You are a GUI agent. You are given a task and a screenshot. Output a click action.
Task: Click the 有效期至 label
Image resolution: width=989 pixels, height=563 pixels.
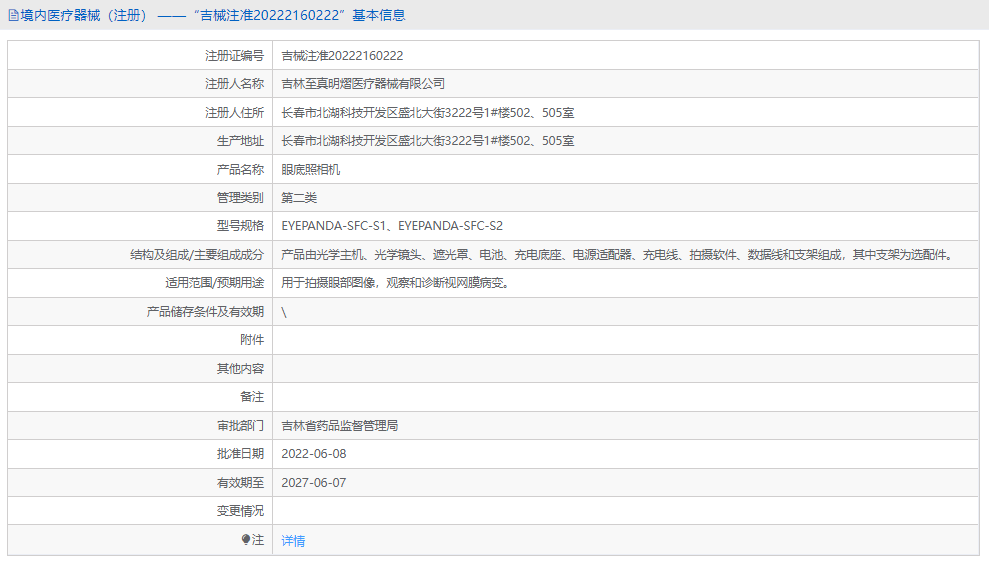click(x=240, y=483)
